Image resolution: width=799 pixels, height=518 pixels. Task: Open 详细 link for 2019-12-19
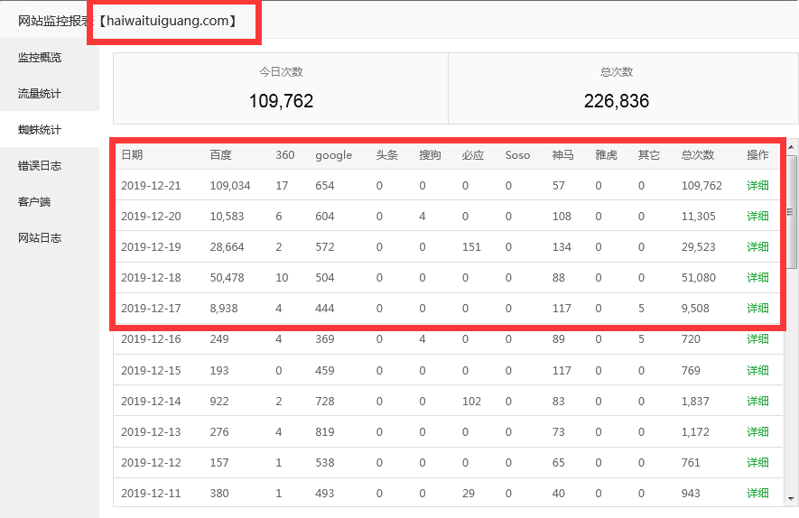pos(758,247)
